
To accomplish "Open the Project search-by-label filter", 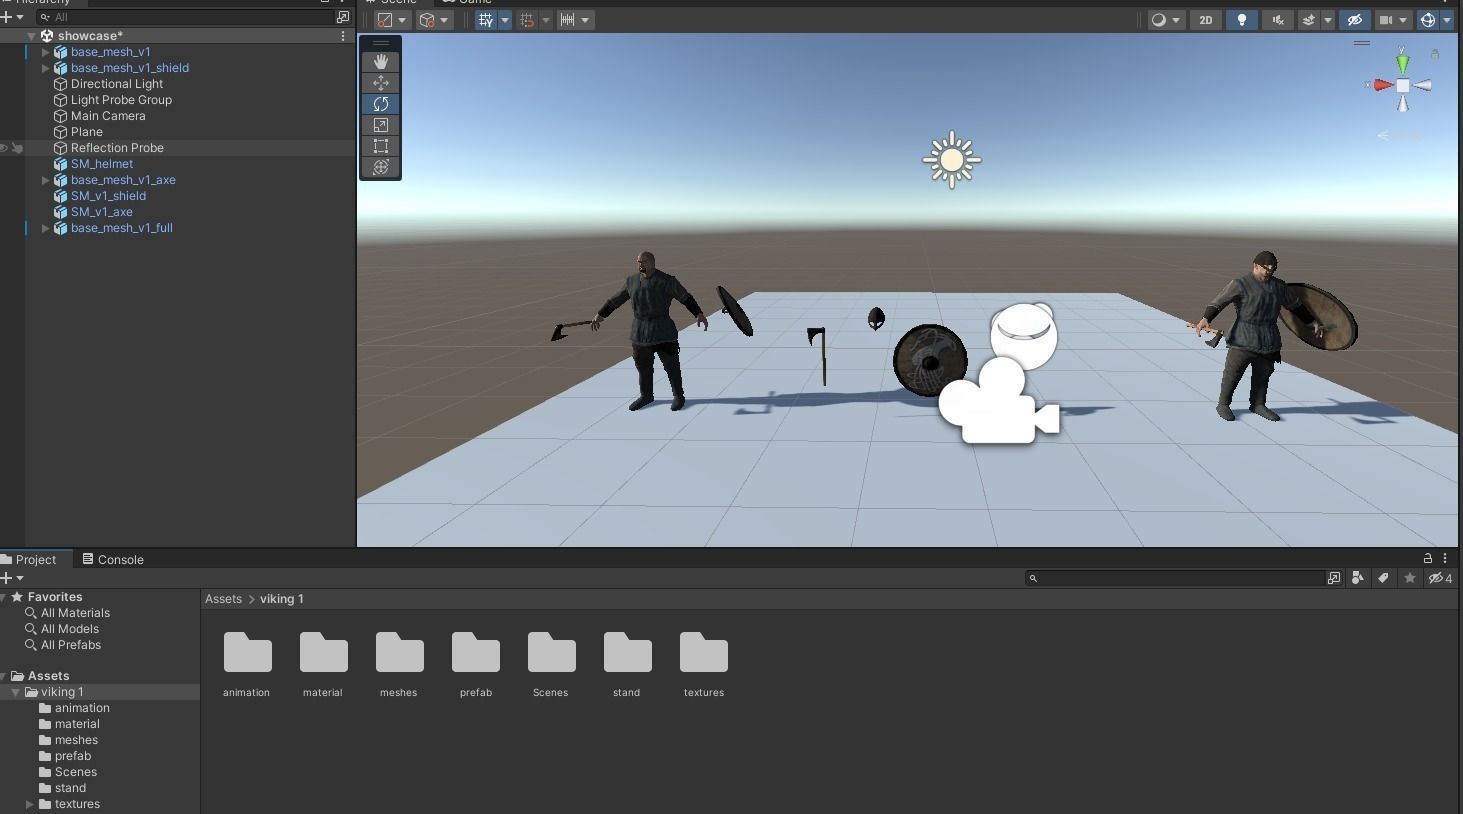I will click(1384, 578).
